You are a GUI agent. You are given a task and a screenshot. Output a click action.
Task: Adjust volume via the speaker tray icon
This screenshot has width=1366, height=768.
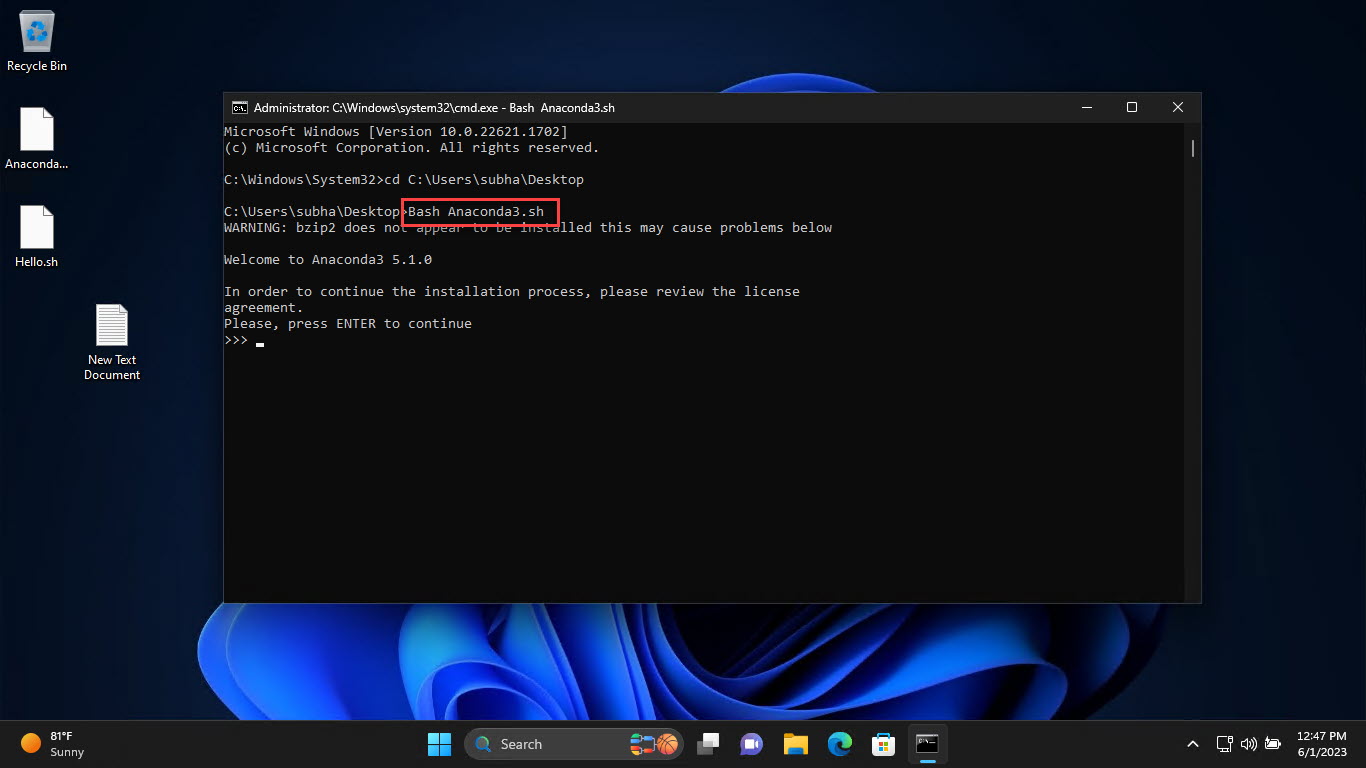coord(1248,744)
